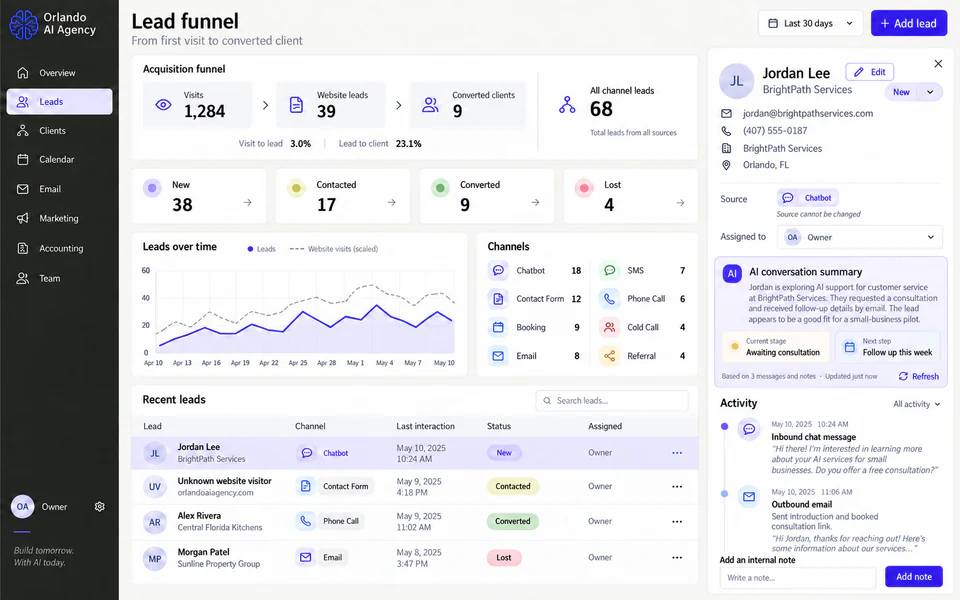Open the Converted leads arrow
The height and width of the screenshot is (600, 960).
coord(535,203)
